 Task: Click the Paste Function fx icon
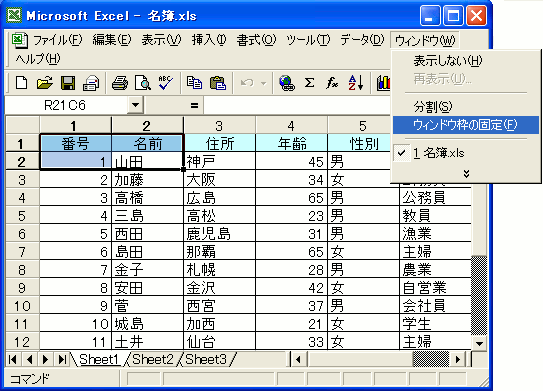point(332,83)
